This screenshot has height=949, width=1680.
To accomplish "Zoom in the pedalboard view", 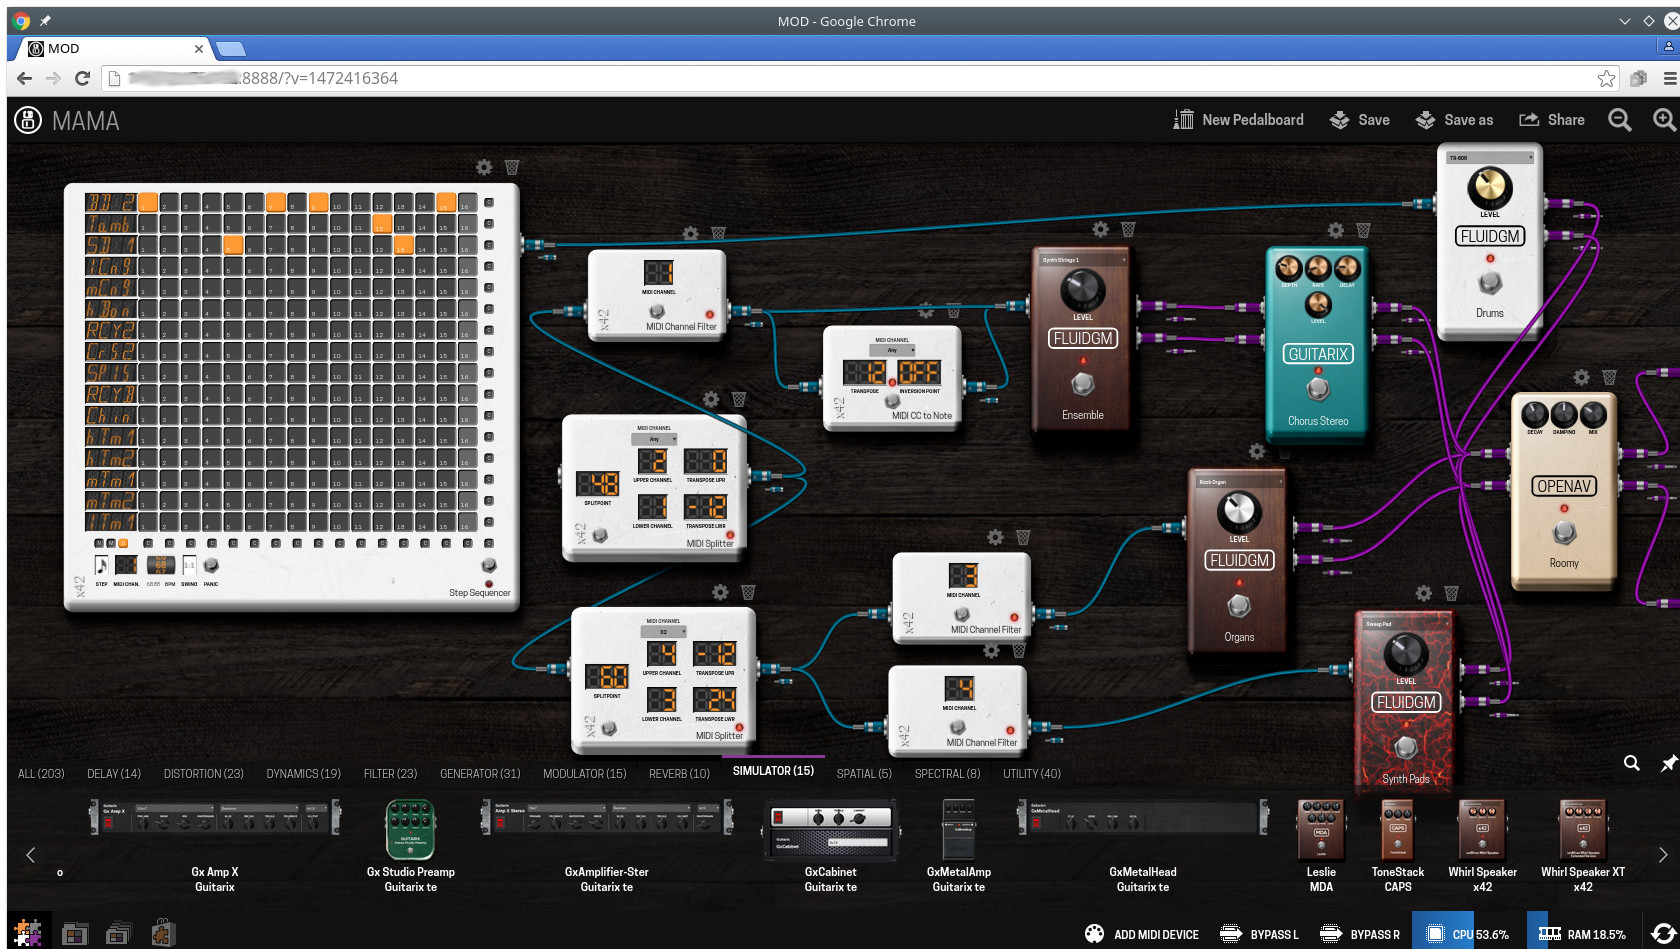I will [1664, 120].
